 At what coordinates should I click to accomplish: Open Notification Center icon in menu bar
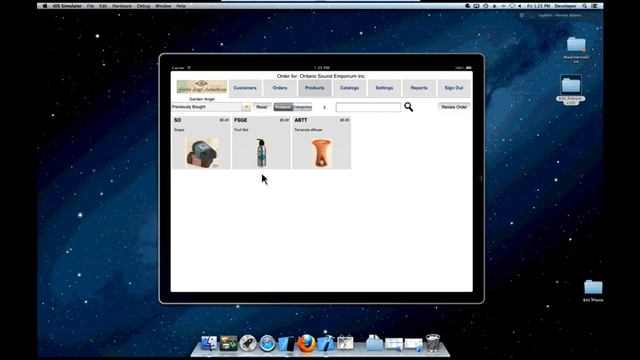coord(595,6)
